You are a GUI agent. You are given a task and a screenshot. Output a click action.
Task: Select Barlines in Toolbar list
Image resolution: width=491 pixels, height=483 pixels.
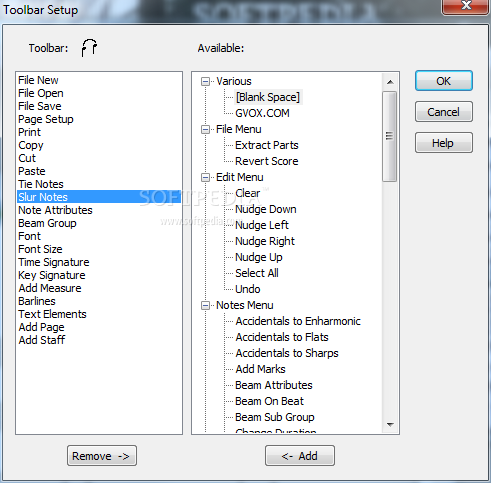99,301
